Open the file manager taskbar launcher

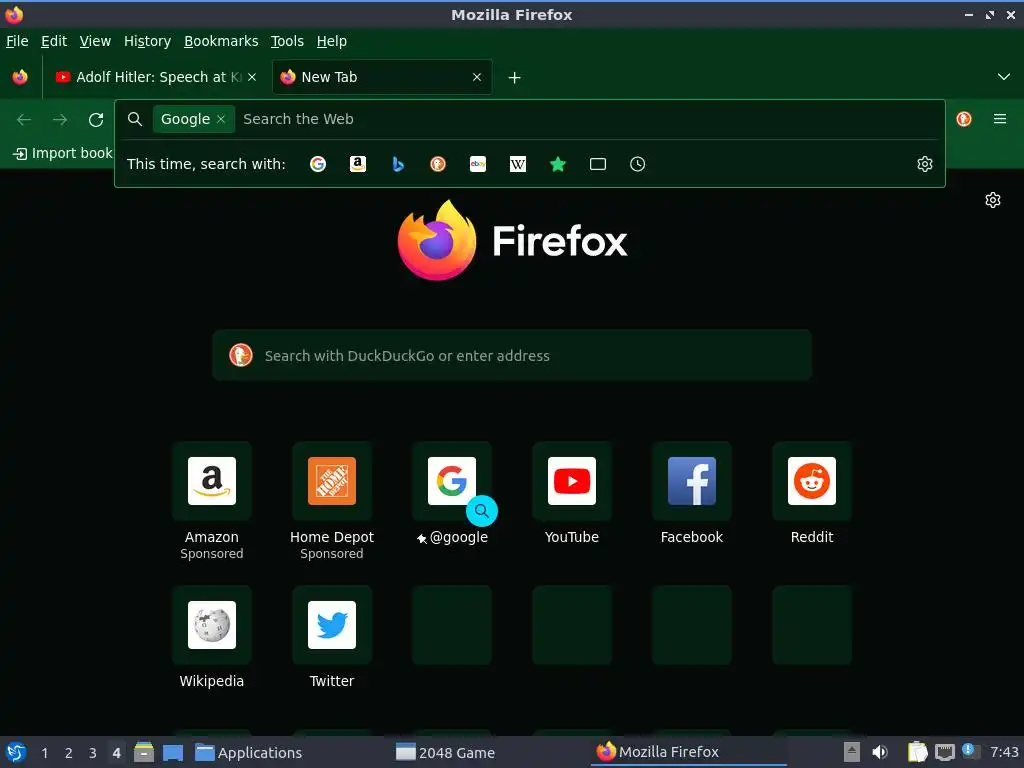coord(144,752)
